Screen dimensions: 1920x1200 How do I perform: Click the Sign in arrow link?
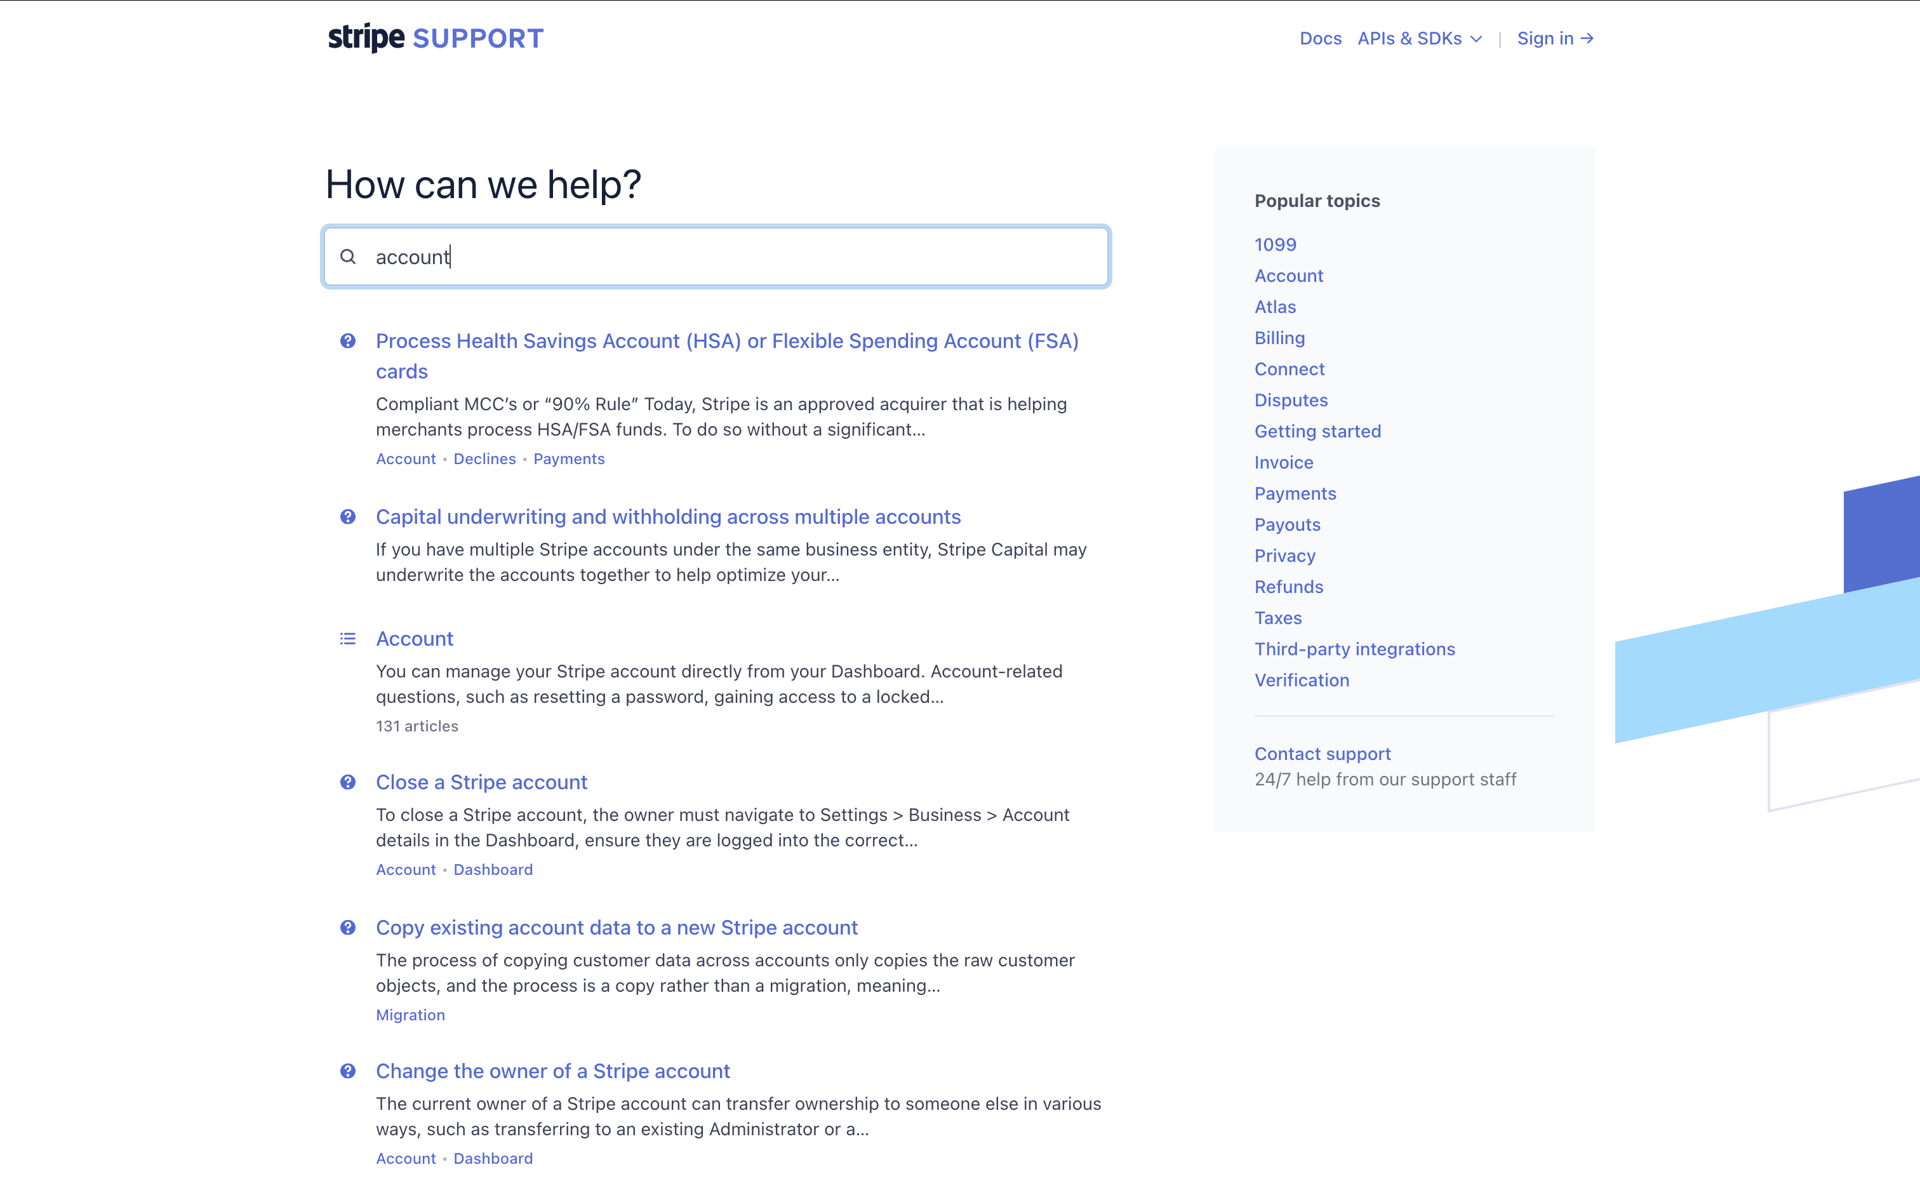(x=1555, y=38)
